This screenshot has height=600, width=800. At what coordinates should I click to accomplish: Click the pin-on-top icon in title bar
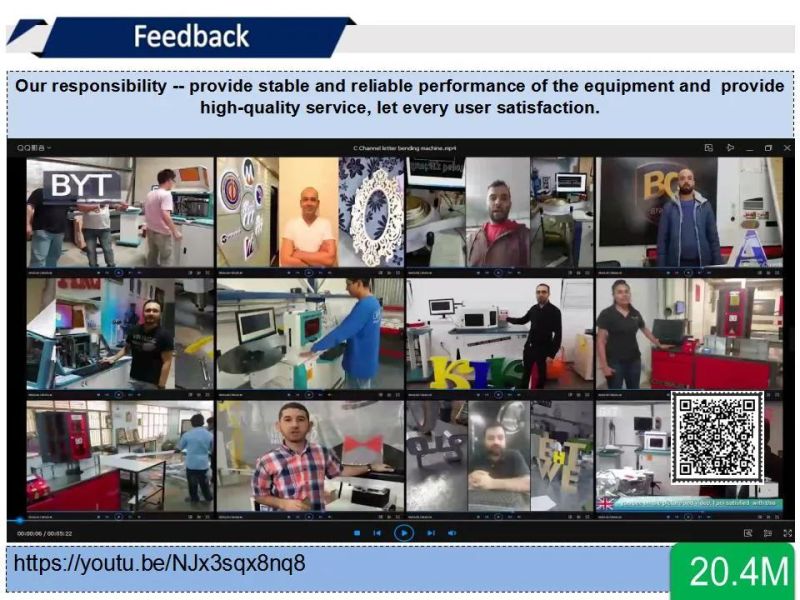pos(730,148)
